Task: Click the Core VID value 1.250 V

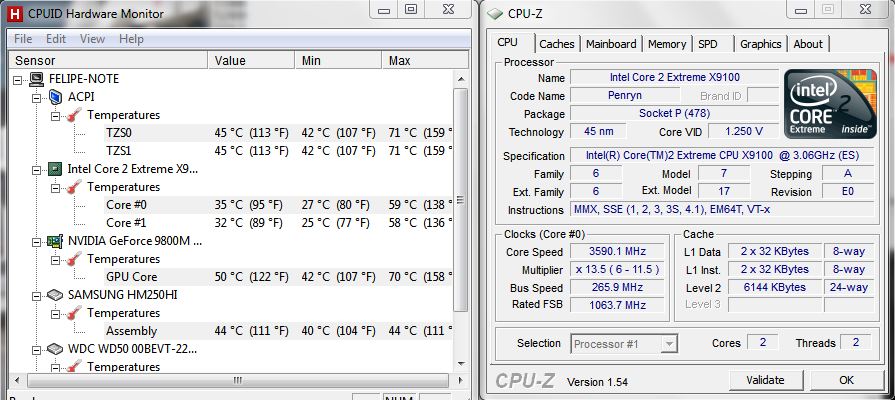Action: coord(743,131)
